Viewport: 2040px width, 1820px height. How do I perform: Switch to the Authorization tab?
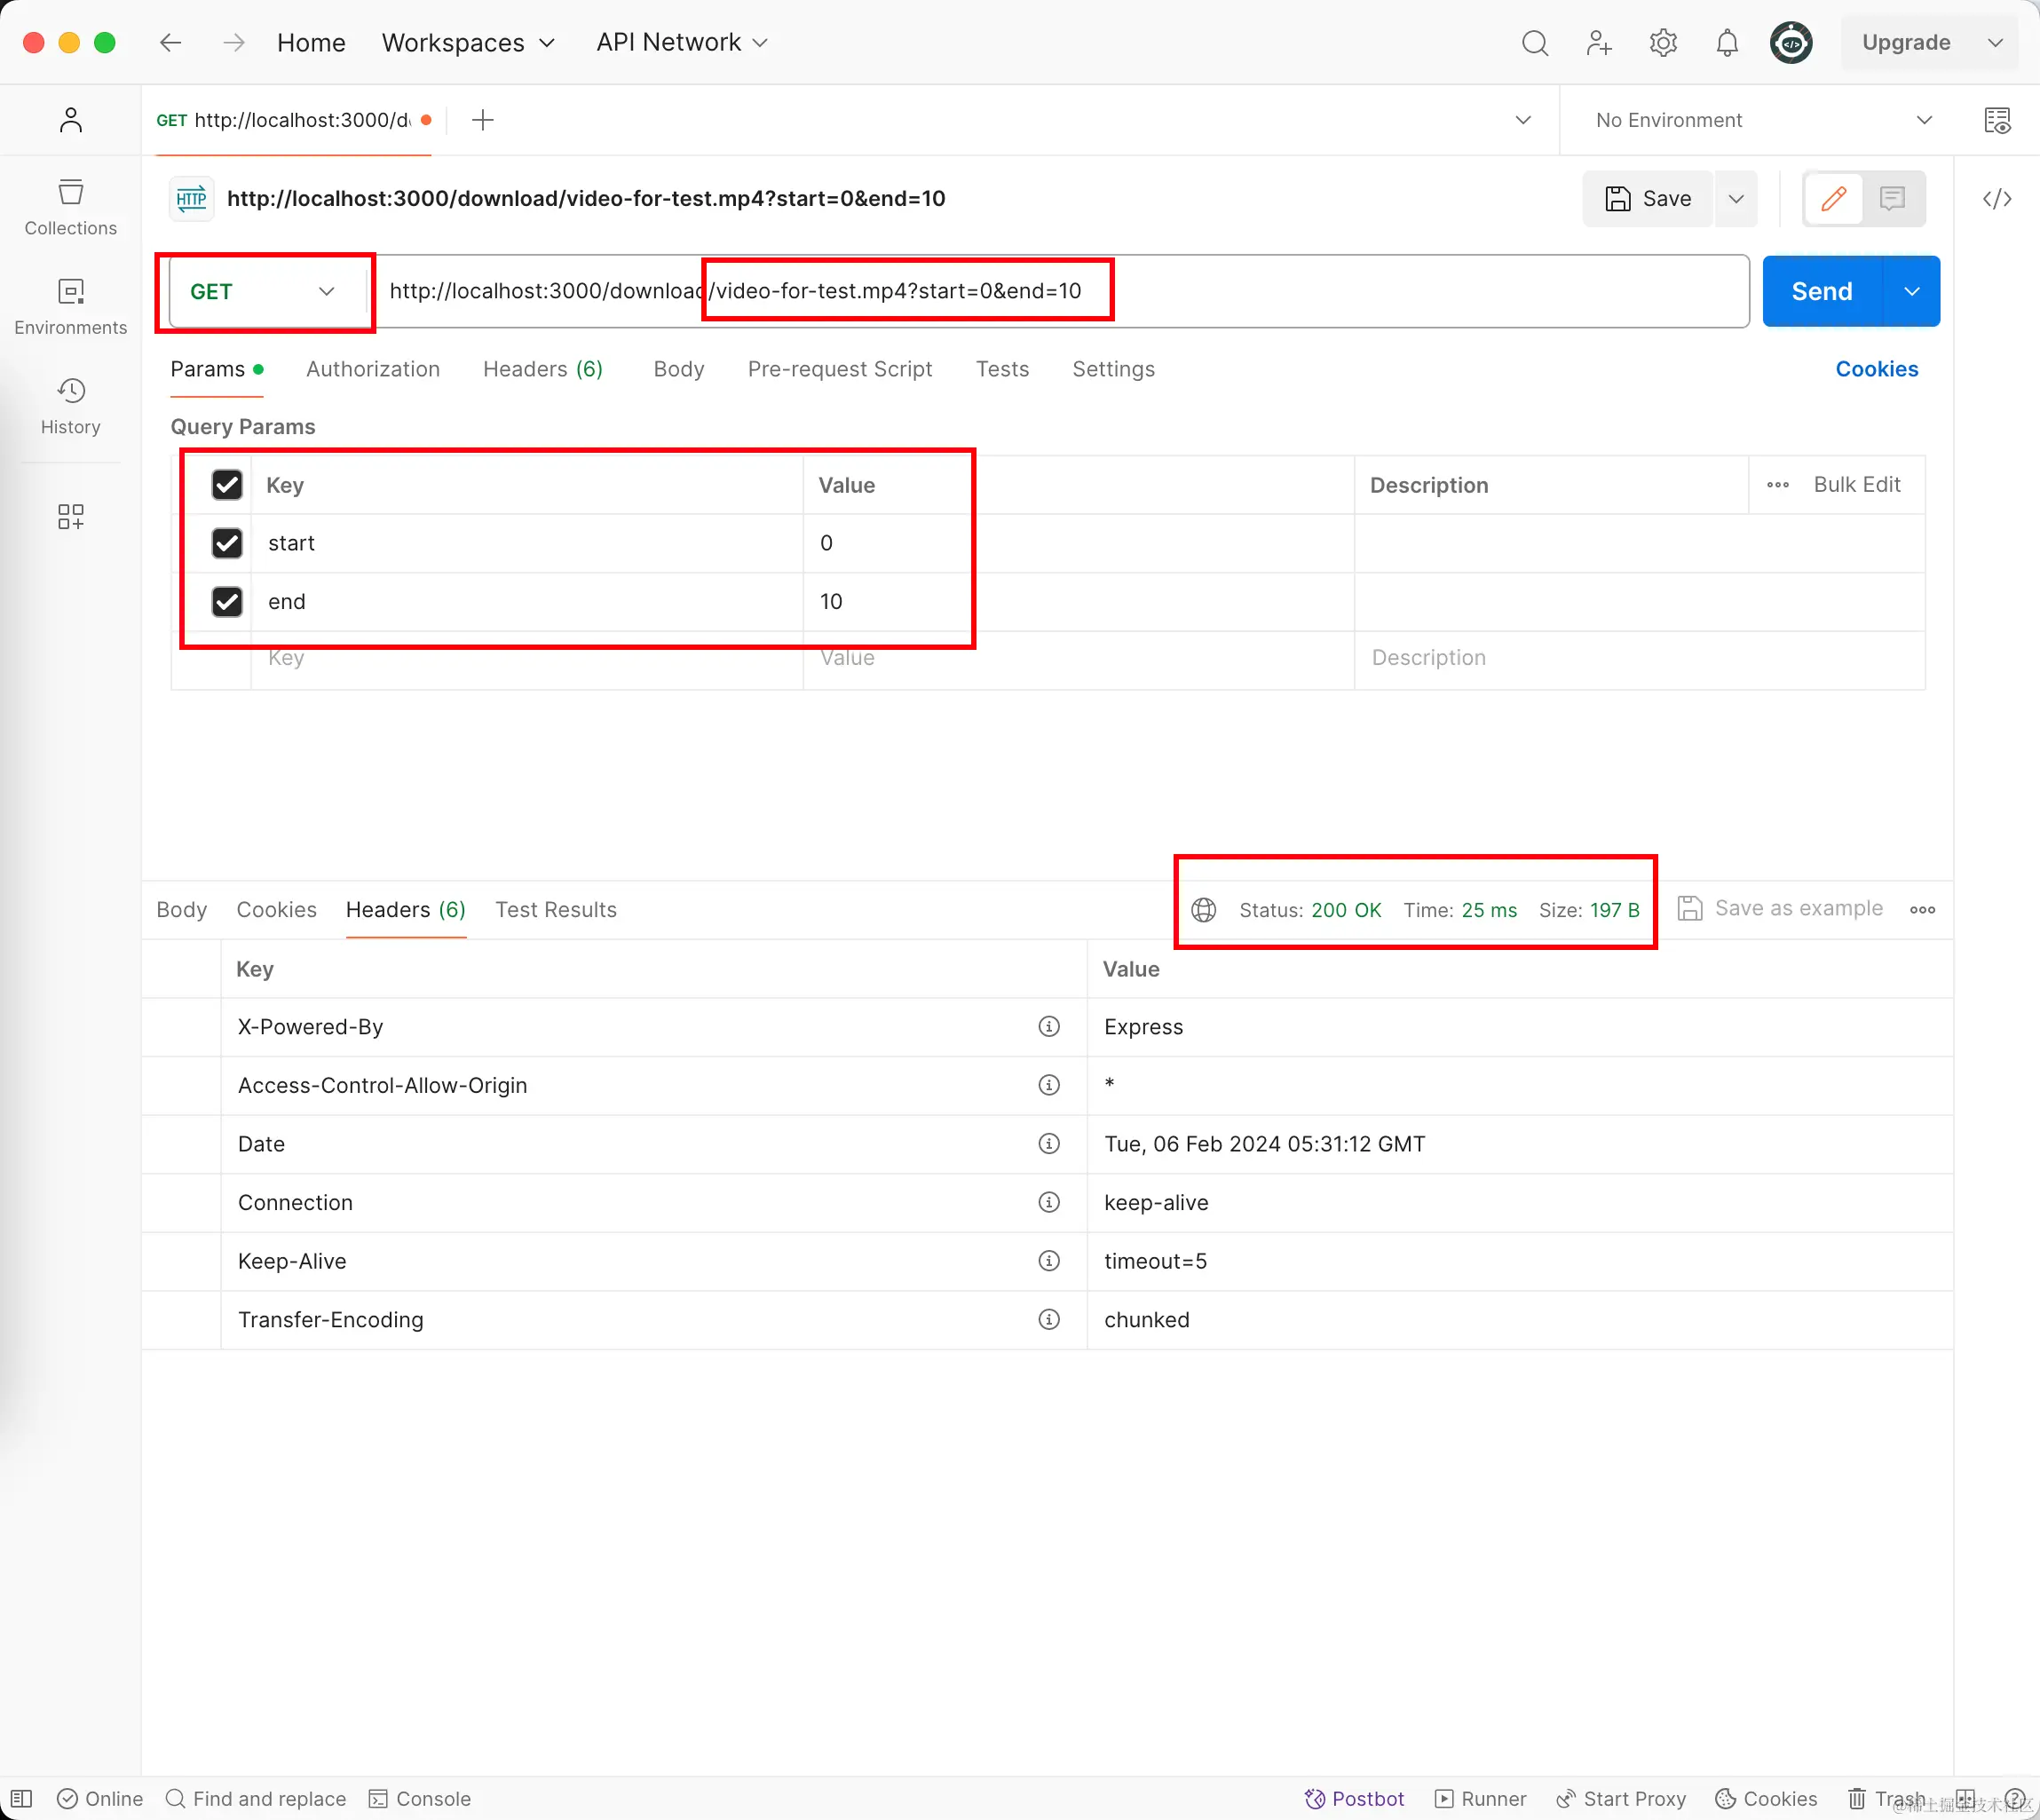tap(373, 369)
